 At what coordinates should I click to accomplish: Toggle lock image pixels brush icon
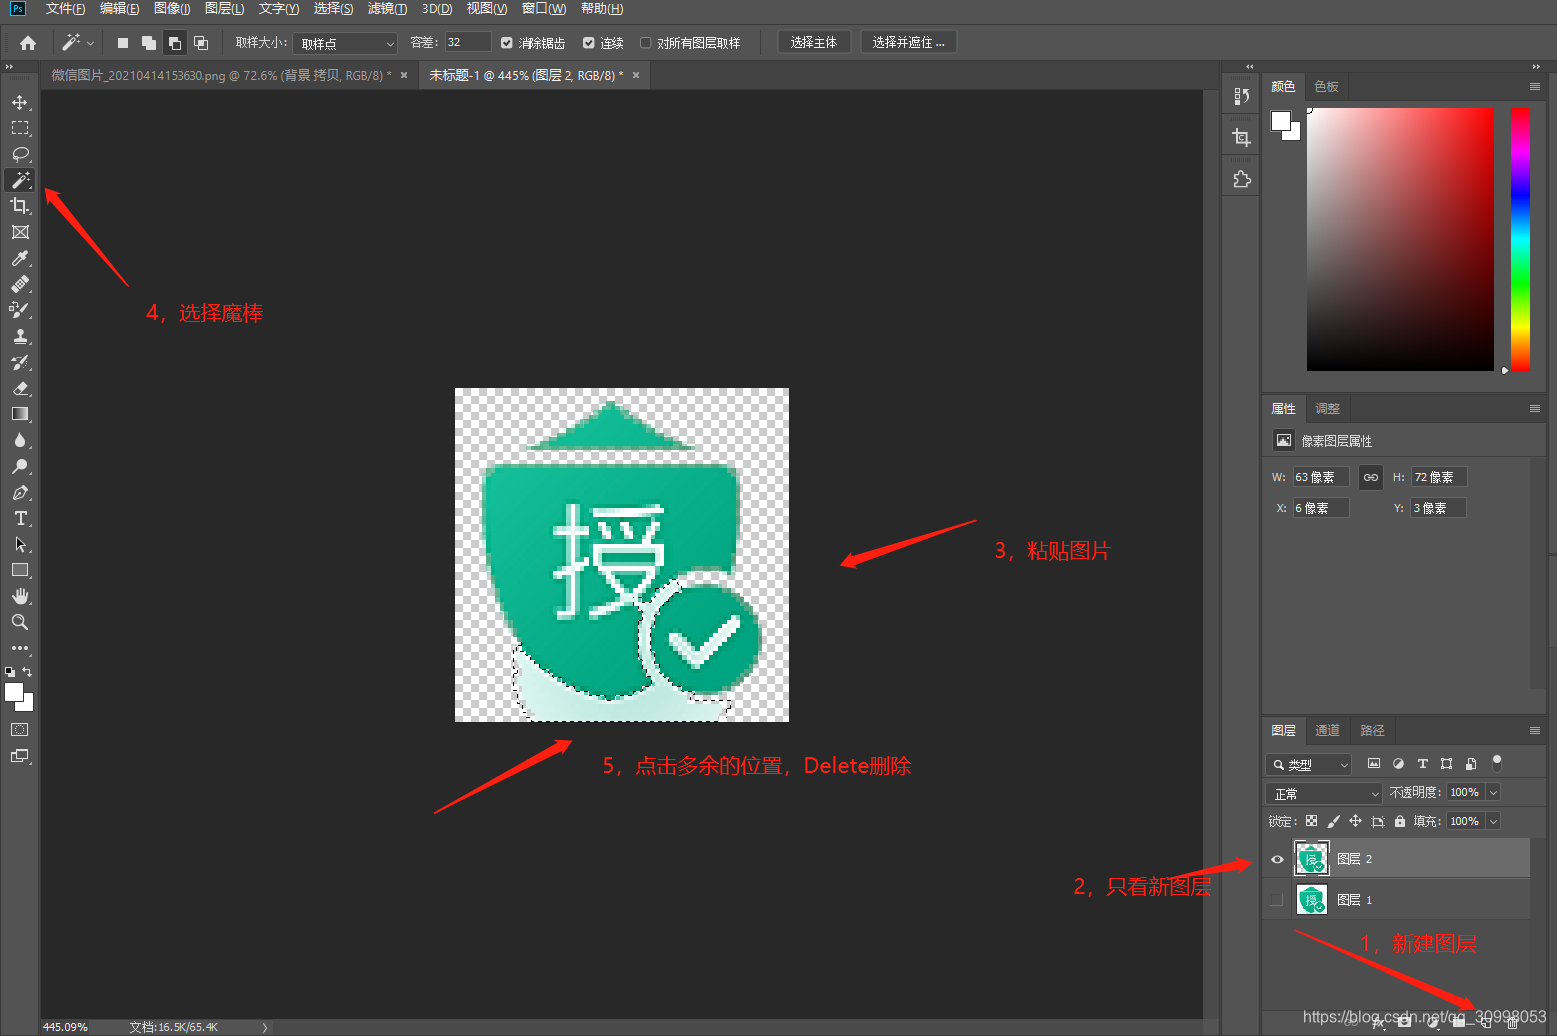click(x=1333, y=821)
